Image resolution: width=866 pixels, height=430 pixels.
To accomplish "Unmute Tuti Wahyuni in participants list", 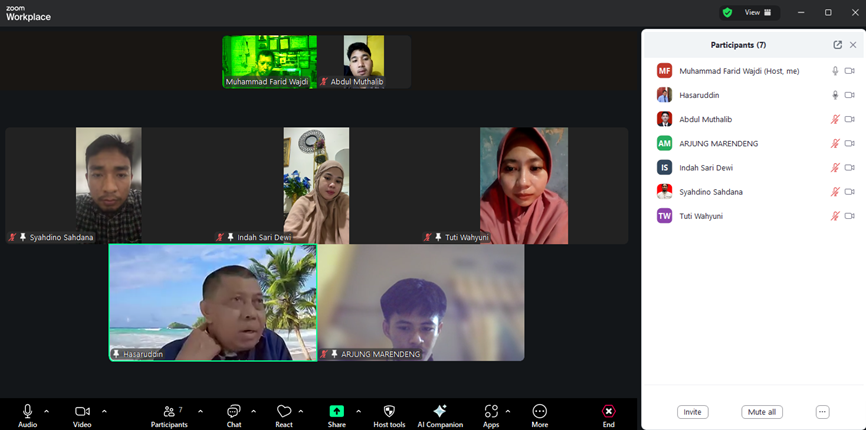I will click(836, 216).
